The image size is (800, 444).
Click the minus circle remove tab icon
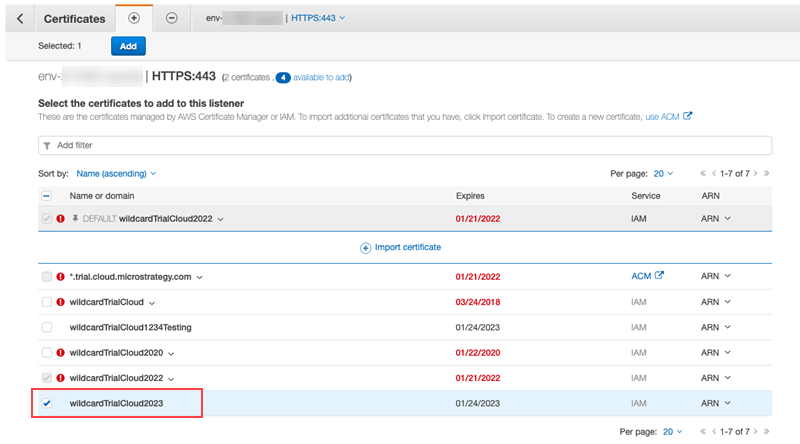171,19
